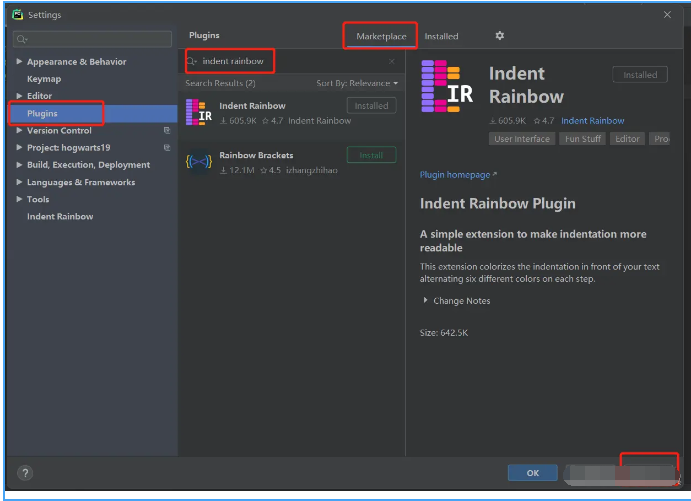Click the magnifier icon in settings search
Viewport: 691px width, 501px height.
click(22, 39)
